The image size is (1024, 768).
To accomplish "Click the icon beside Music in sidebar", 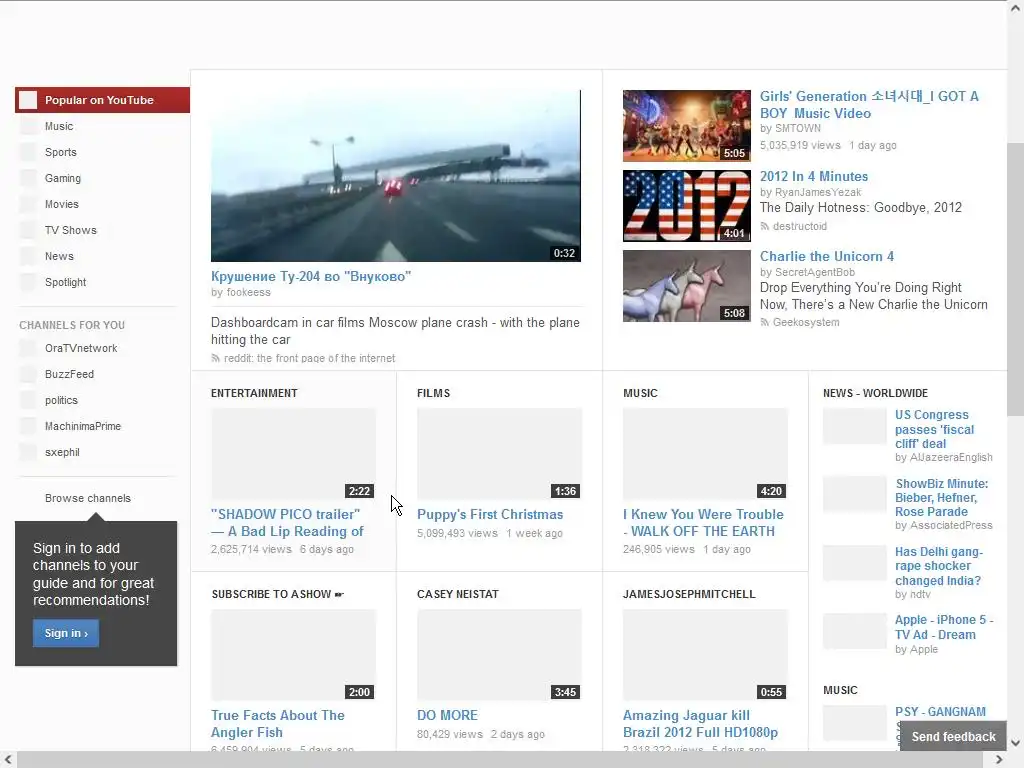I will [x=28, y=126].
